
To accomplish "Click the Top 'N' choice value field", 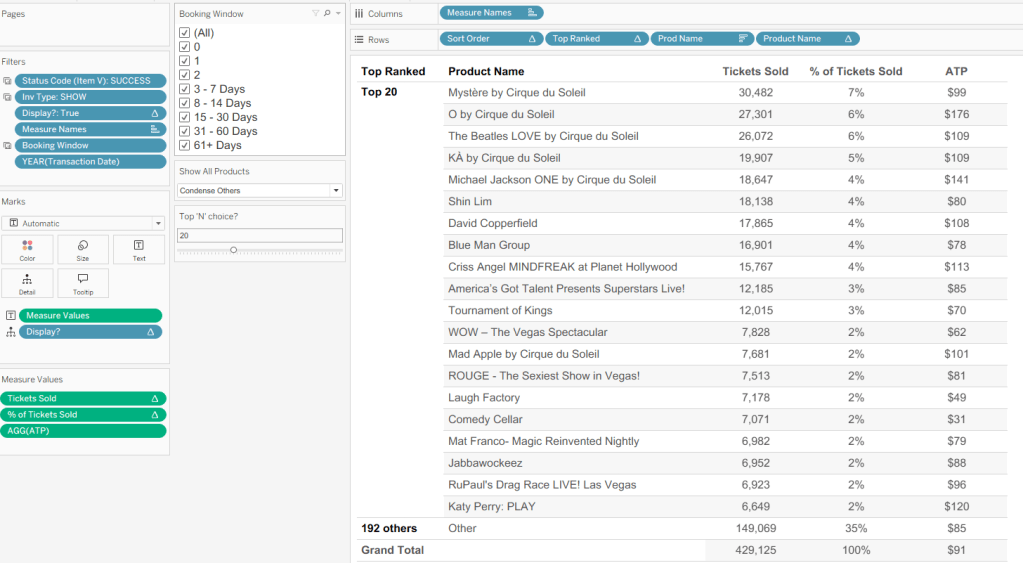I will click(x=260, y=236).
